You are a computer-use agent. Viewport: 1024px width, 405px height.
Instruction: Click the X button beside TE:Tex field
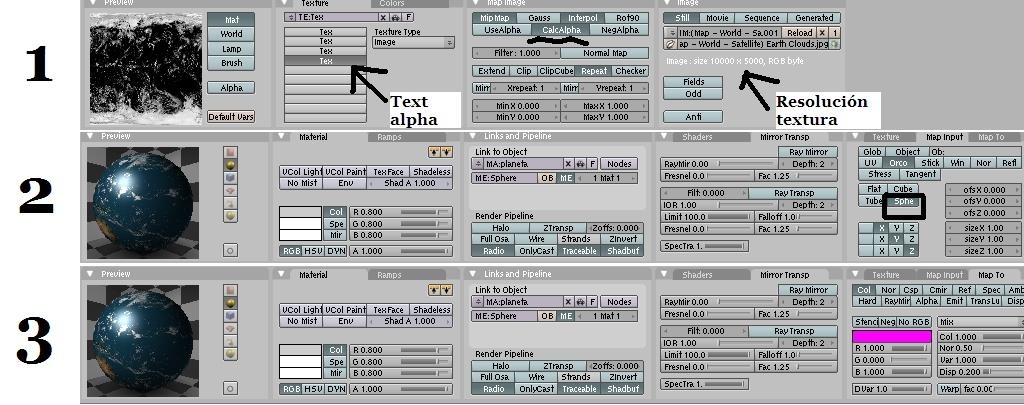383,18
